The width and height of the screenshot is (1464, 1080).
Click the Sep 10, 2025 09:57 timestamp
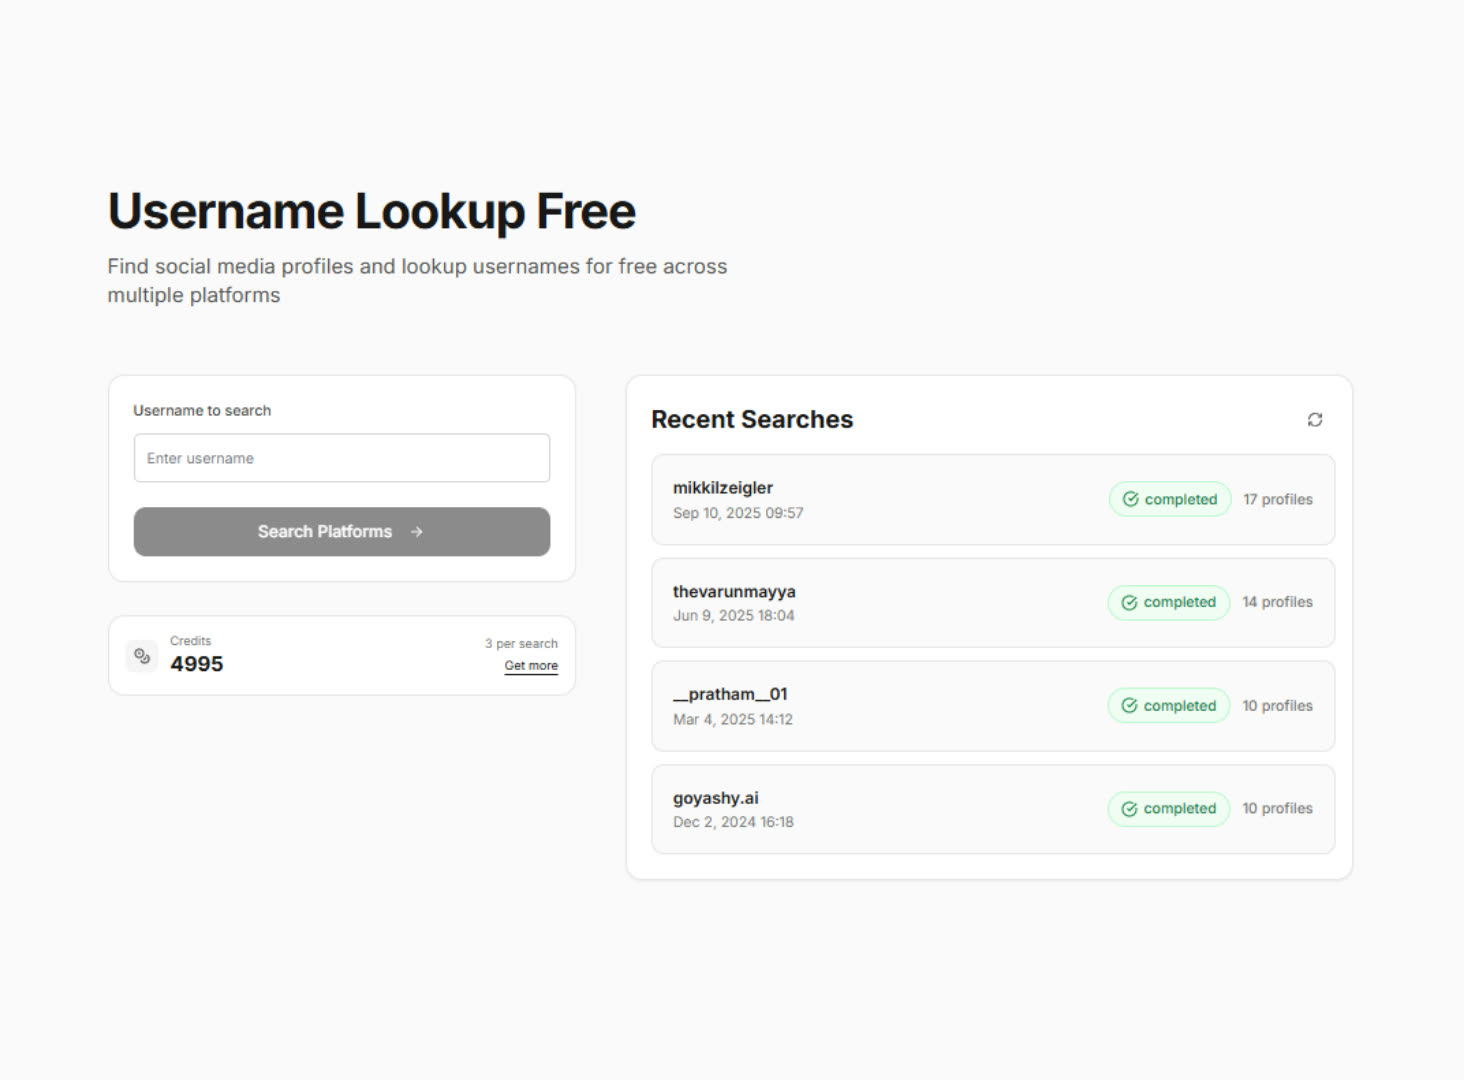pos(738,513)
